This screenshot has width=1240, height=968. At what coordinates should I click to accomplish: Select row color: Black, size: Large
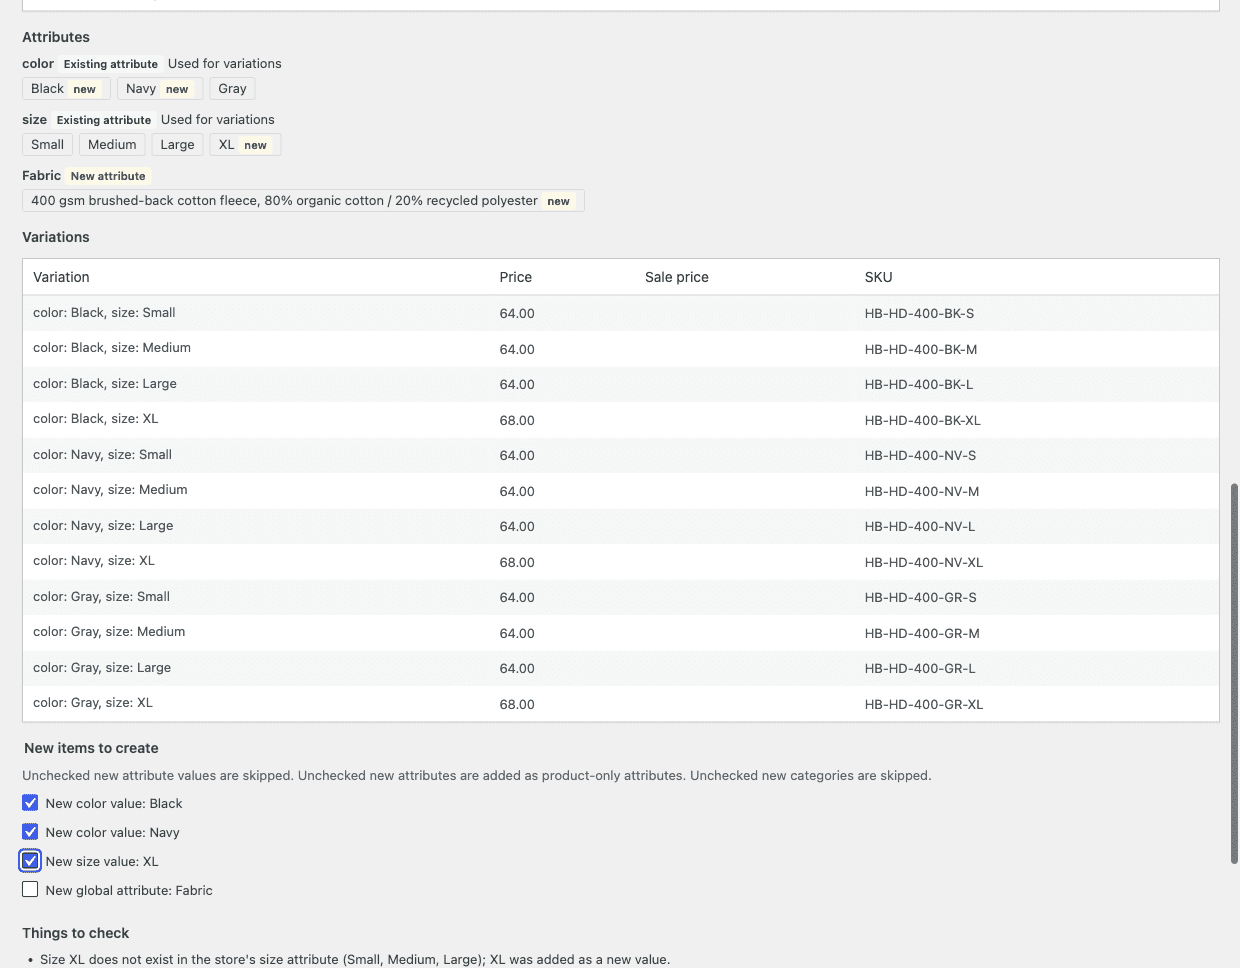pos(620,384)
